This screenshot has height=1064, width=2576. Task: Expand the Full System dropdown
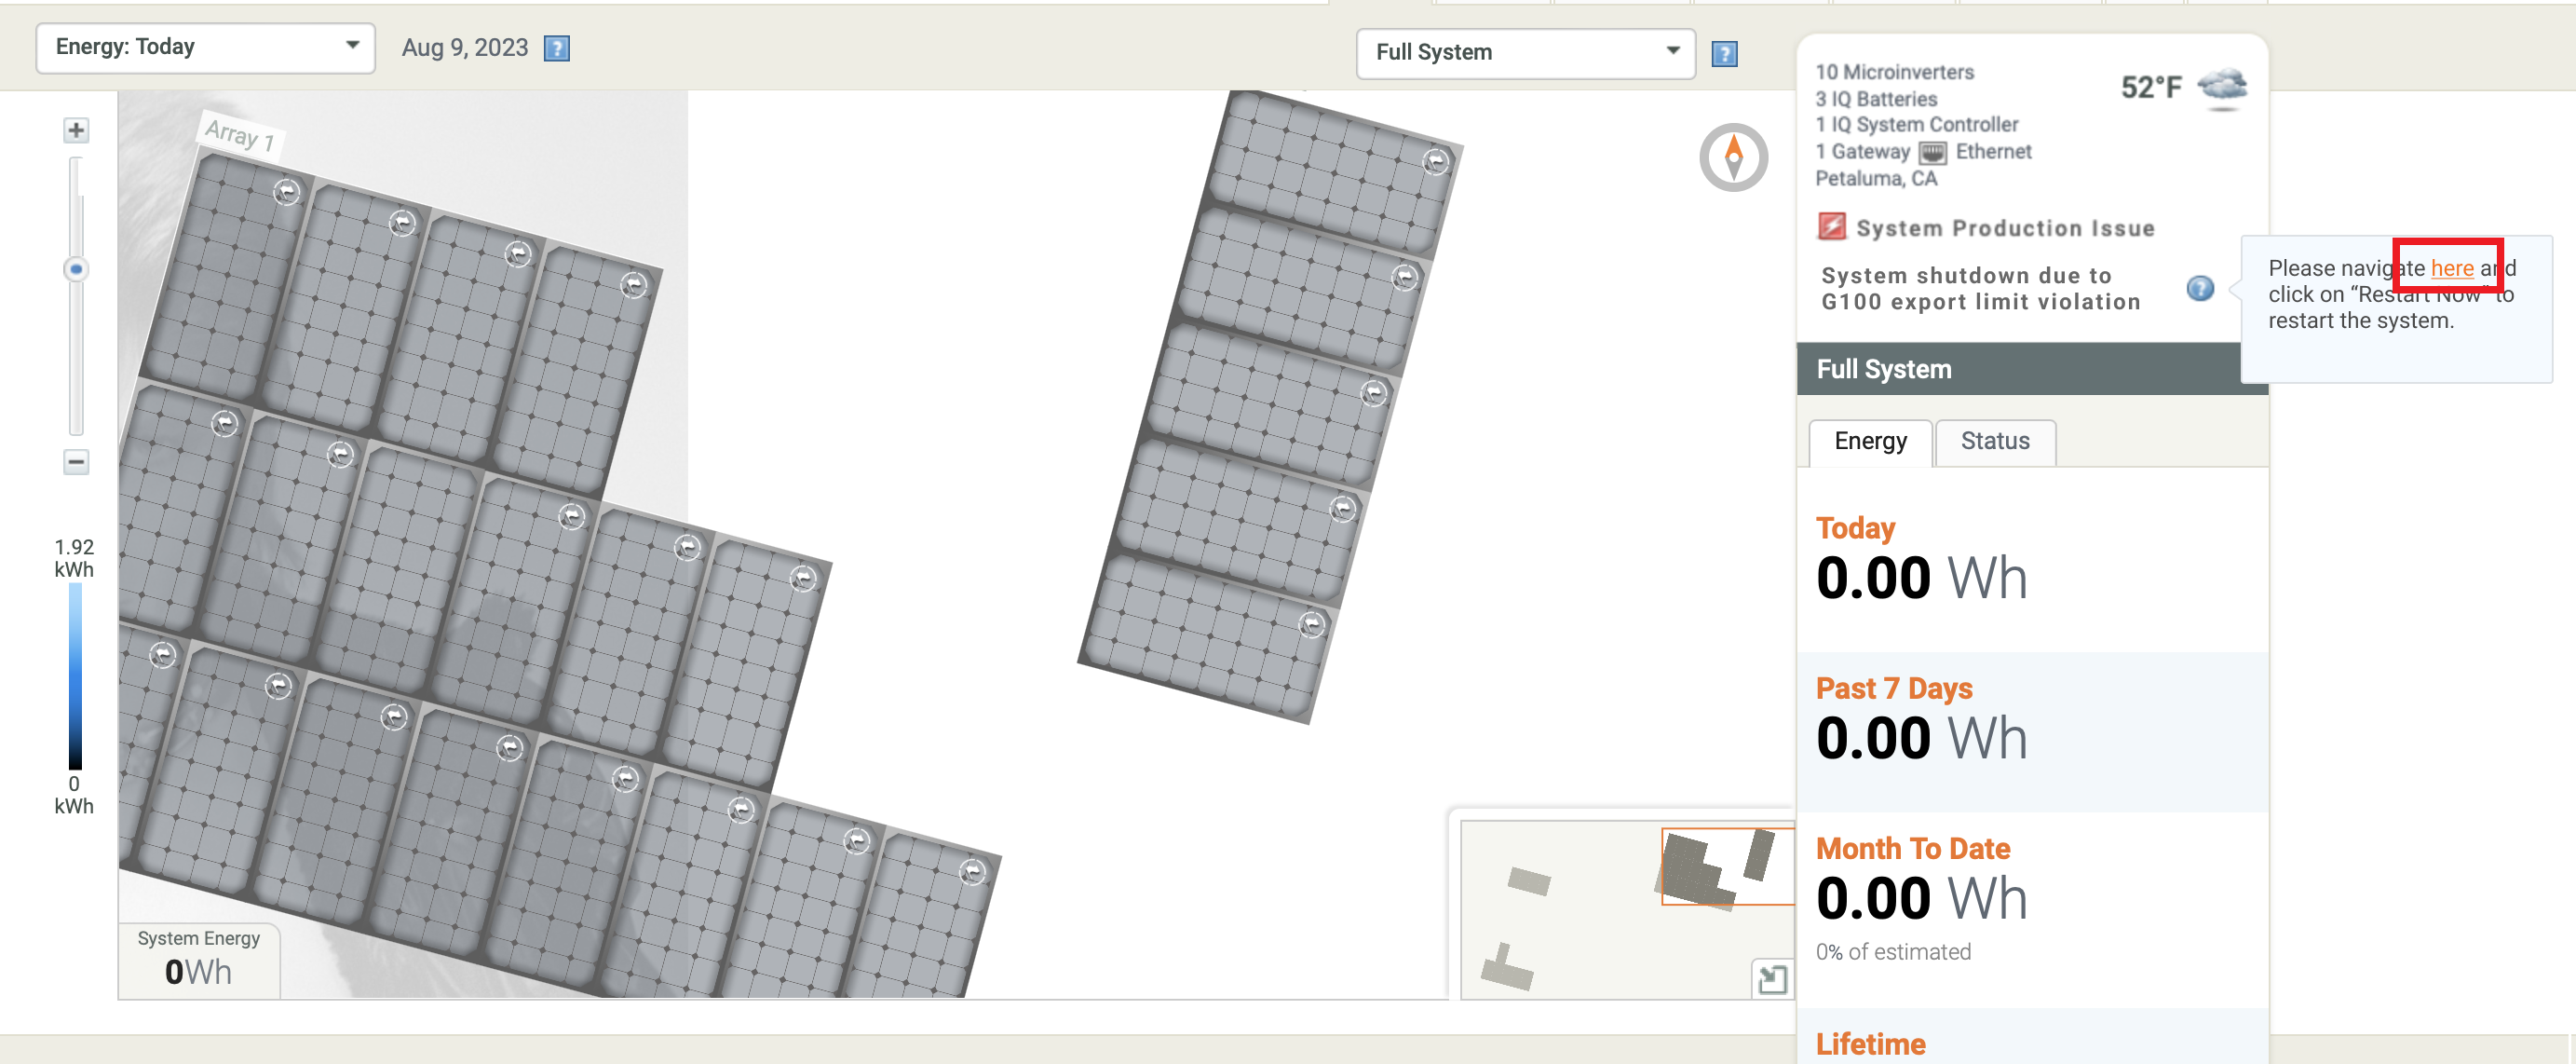pyautogui.click(x=1525, y=53)
